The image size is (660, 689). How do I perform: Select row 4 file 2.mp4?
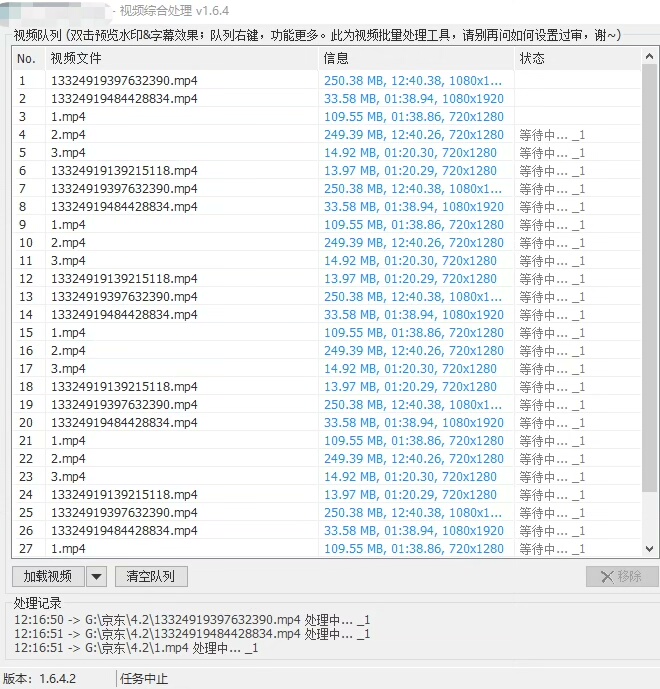point(68,135)
